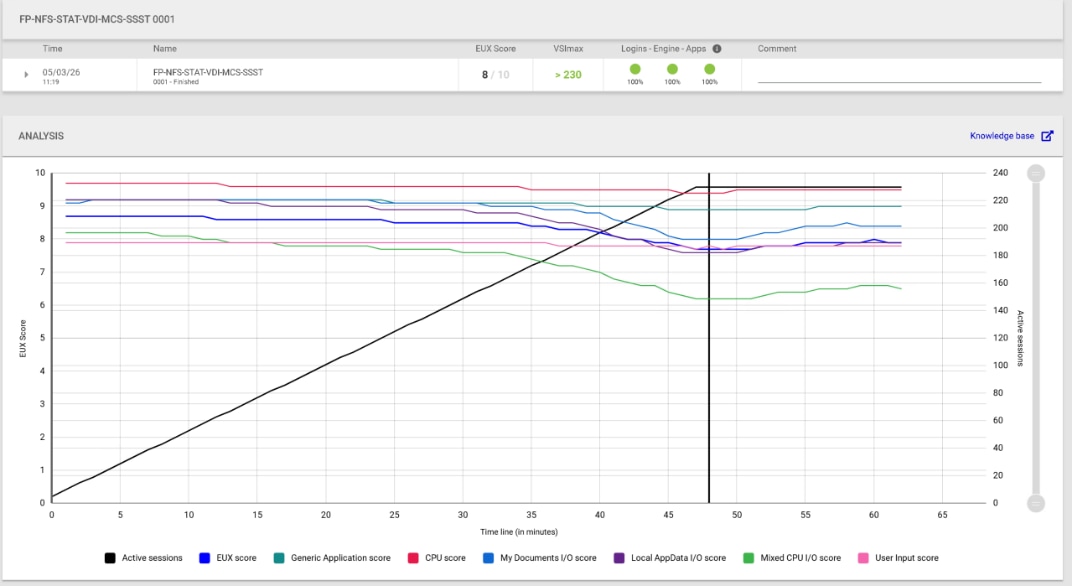This screenshot has width=1072, height=586.
Task: Click the Comment column header
Action: [x=777, y=49]
